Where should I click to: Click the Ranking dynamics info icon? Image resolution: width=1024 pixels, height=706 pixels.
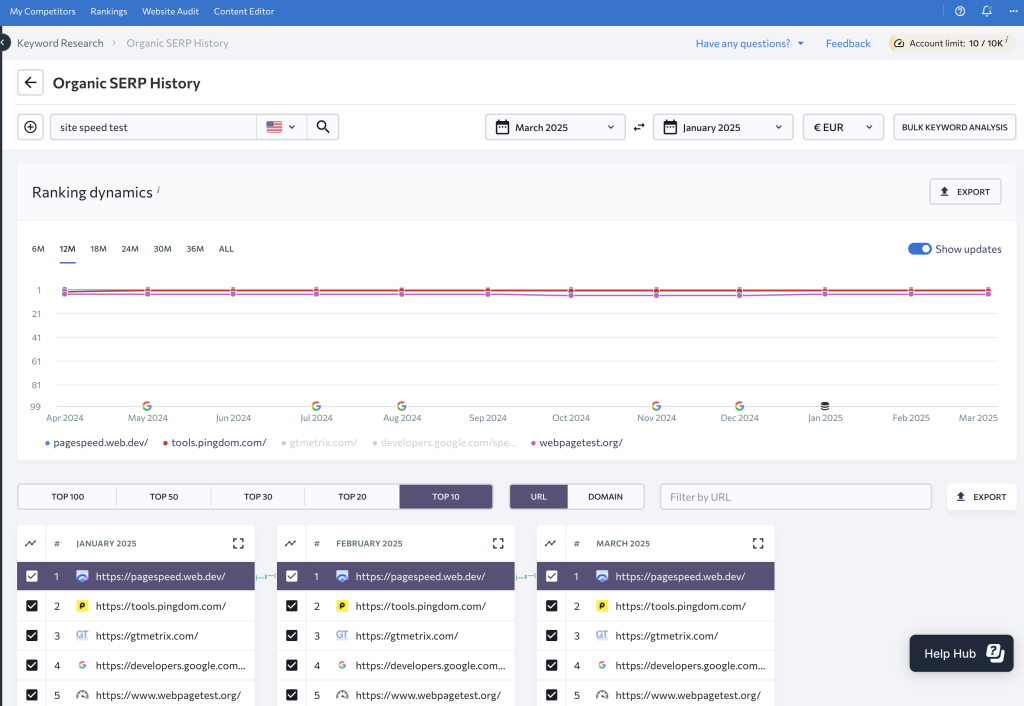click(158, 189)
